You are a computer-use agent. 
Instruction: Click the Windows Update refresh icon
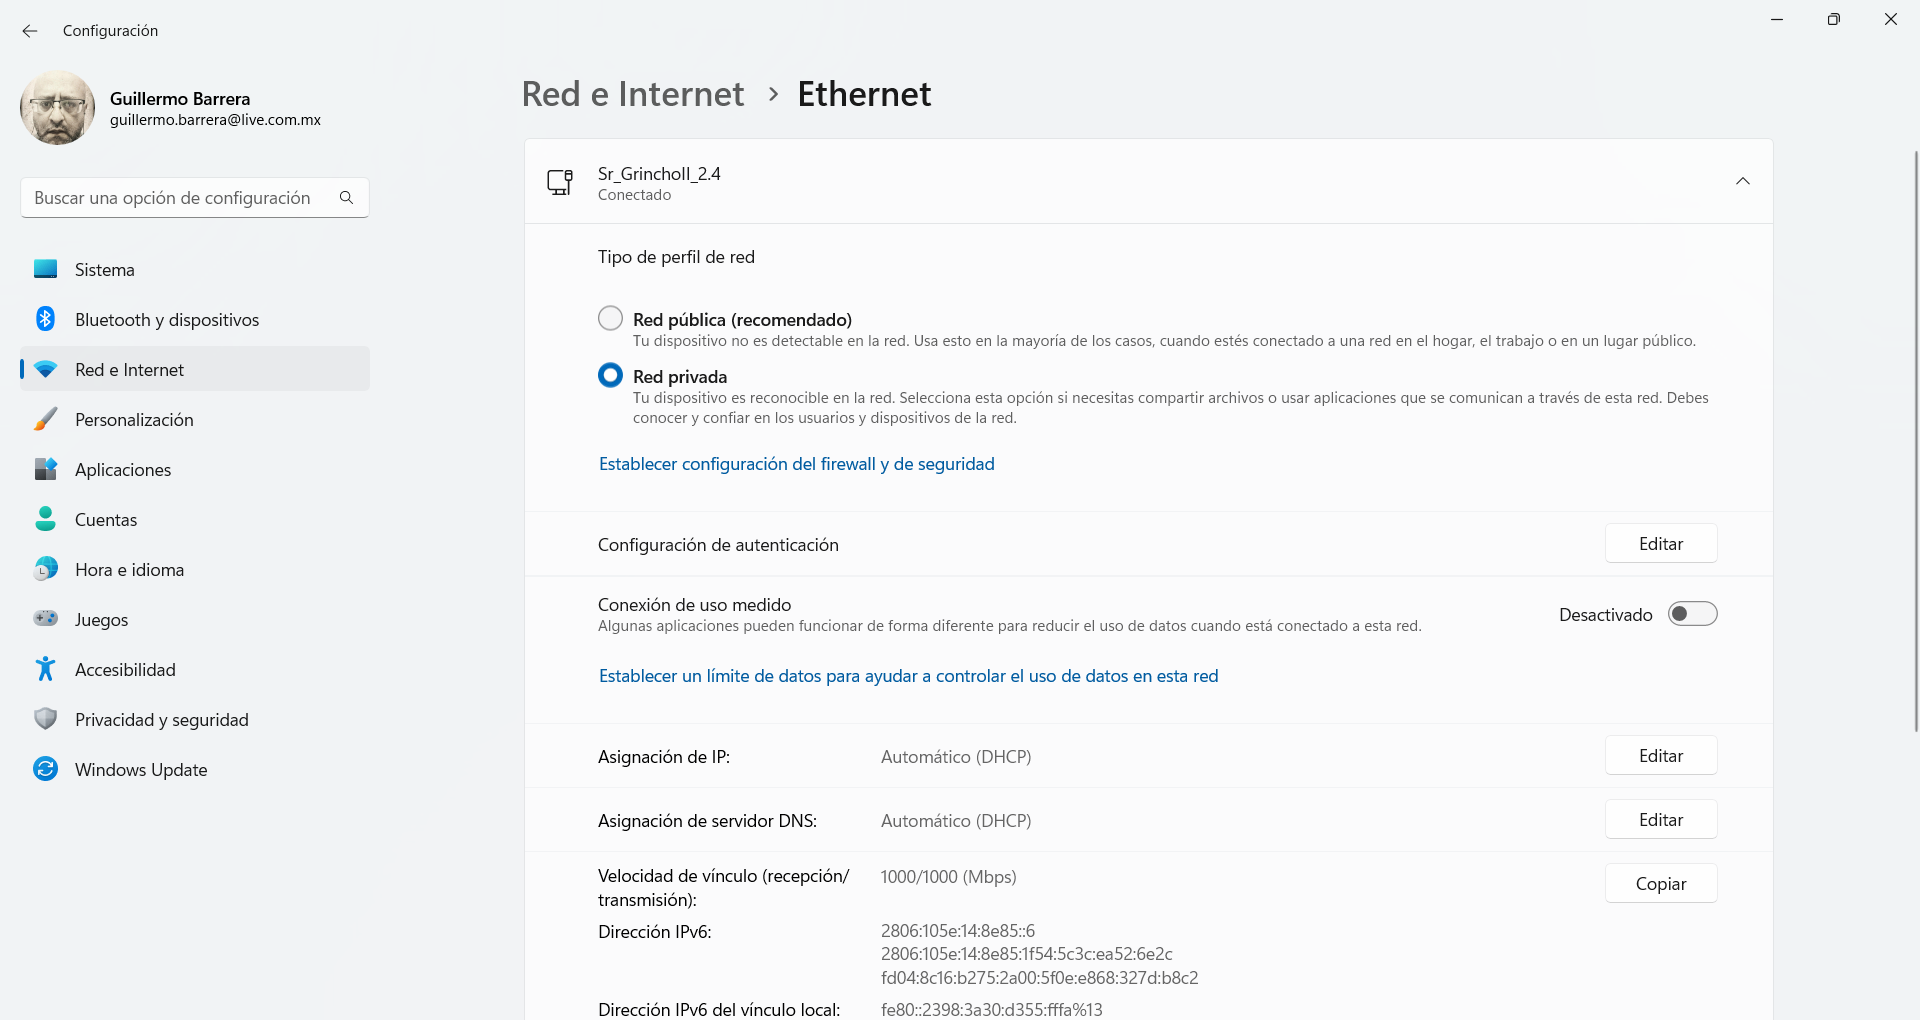click(46, 769)
